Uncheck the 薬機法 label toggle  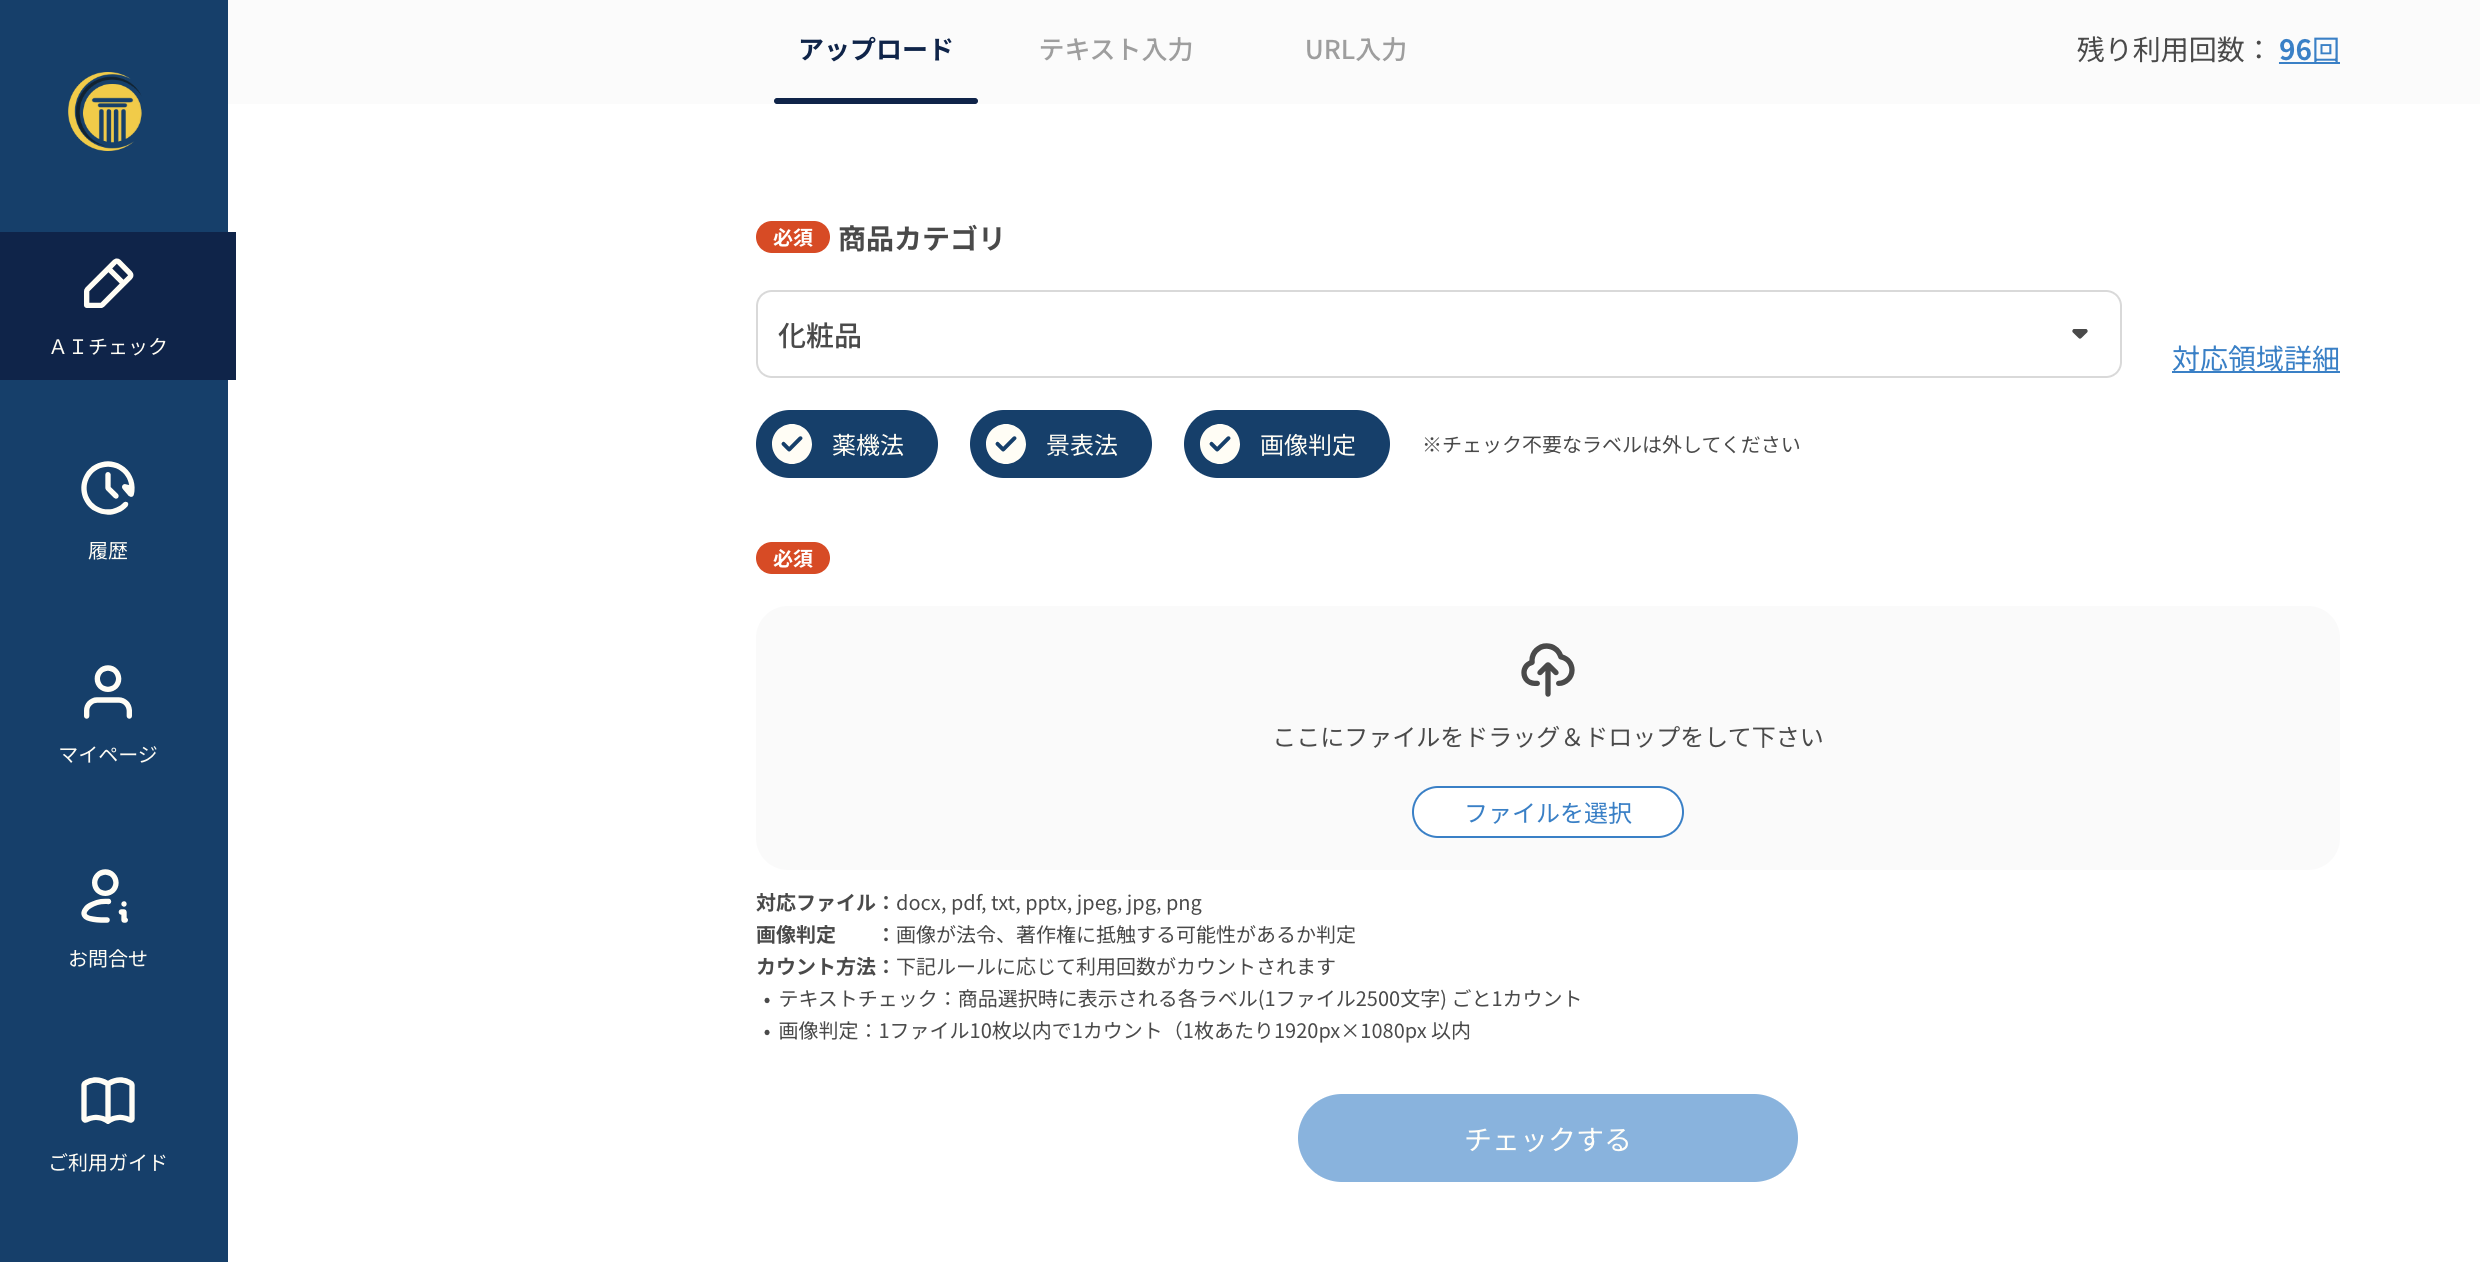coord(847,444)
